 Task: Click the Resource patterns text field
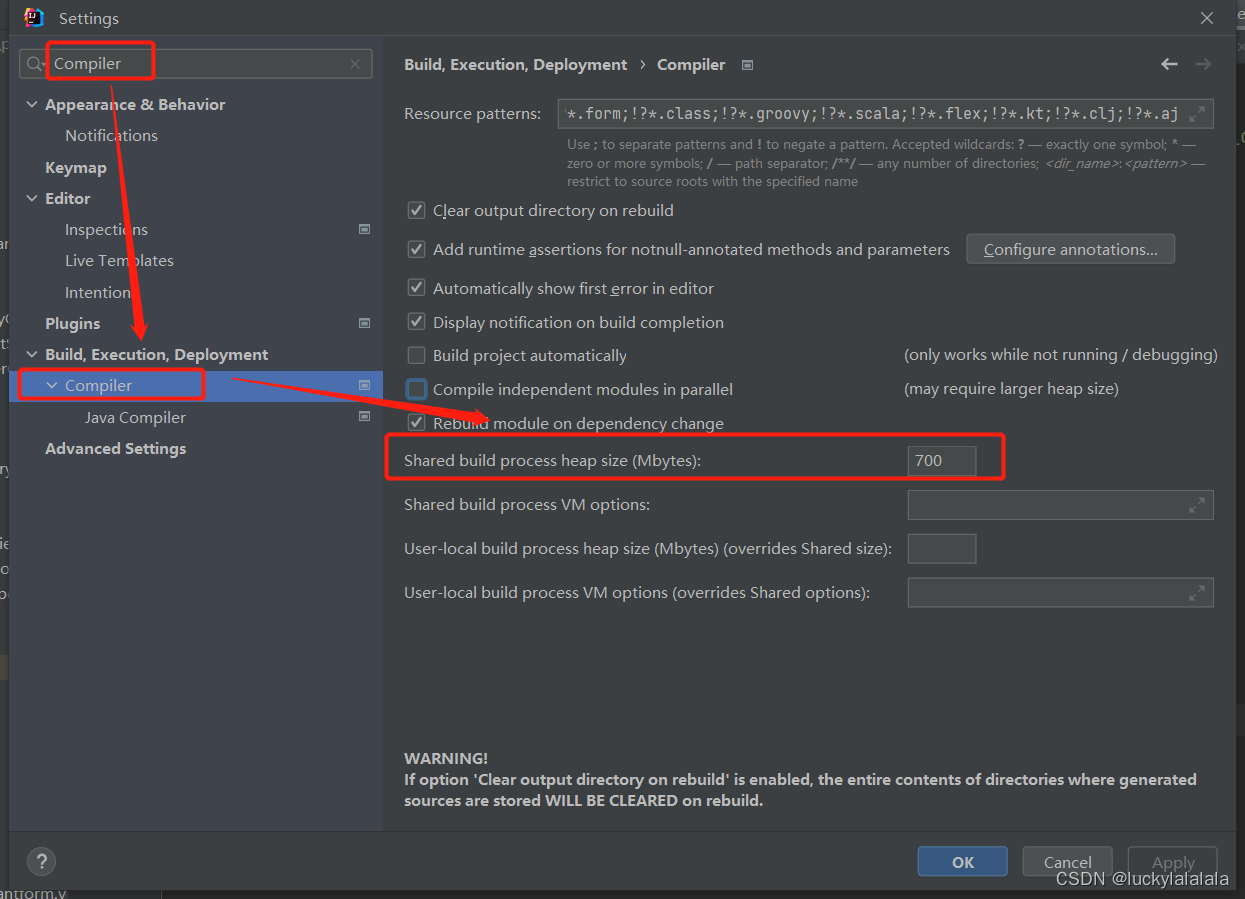pos(886,114)
